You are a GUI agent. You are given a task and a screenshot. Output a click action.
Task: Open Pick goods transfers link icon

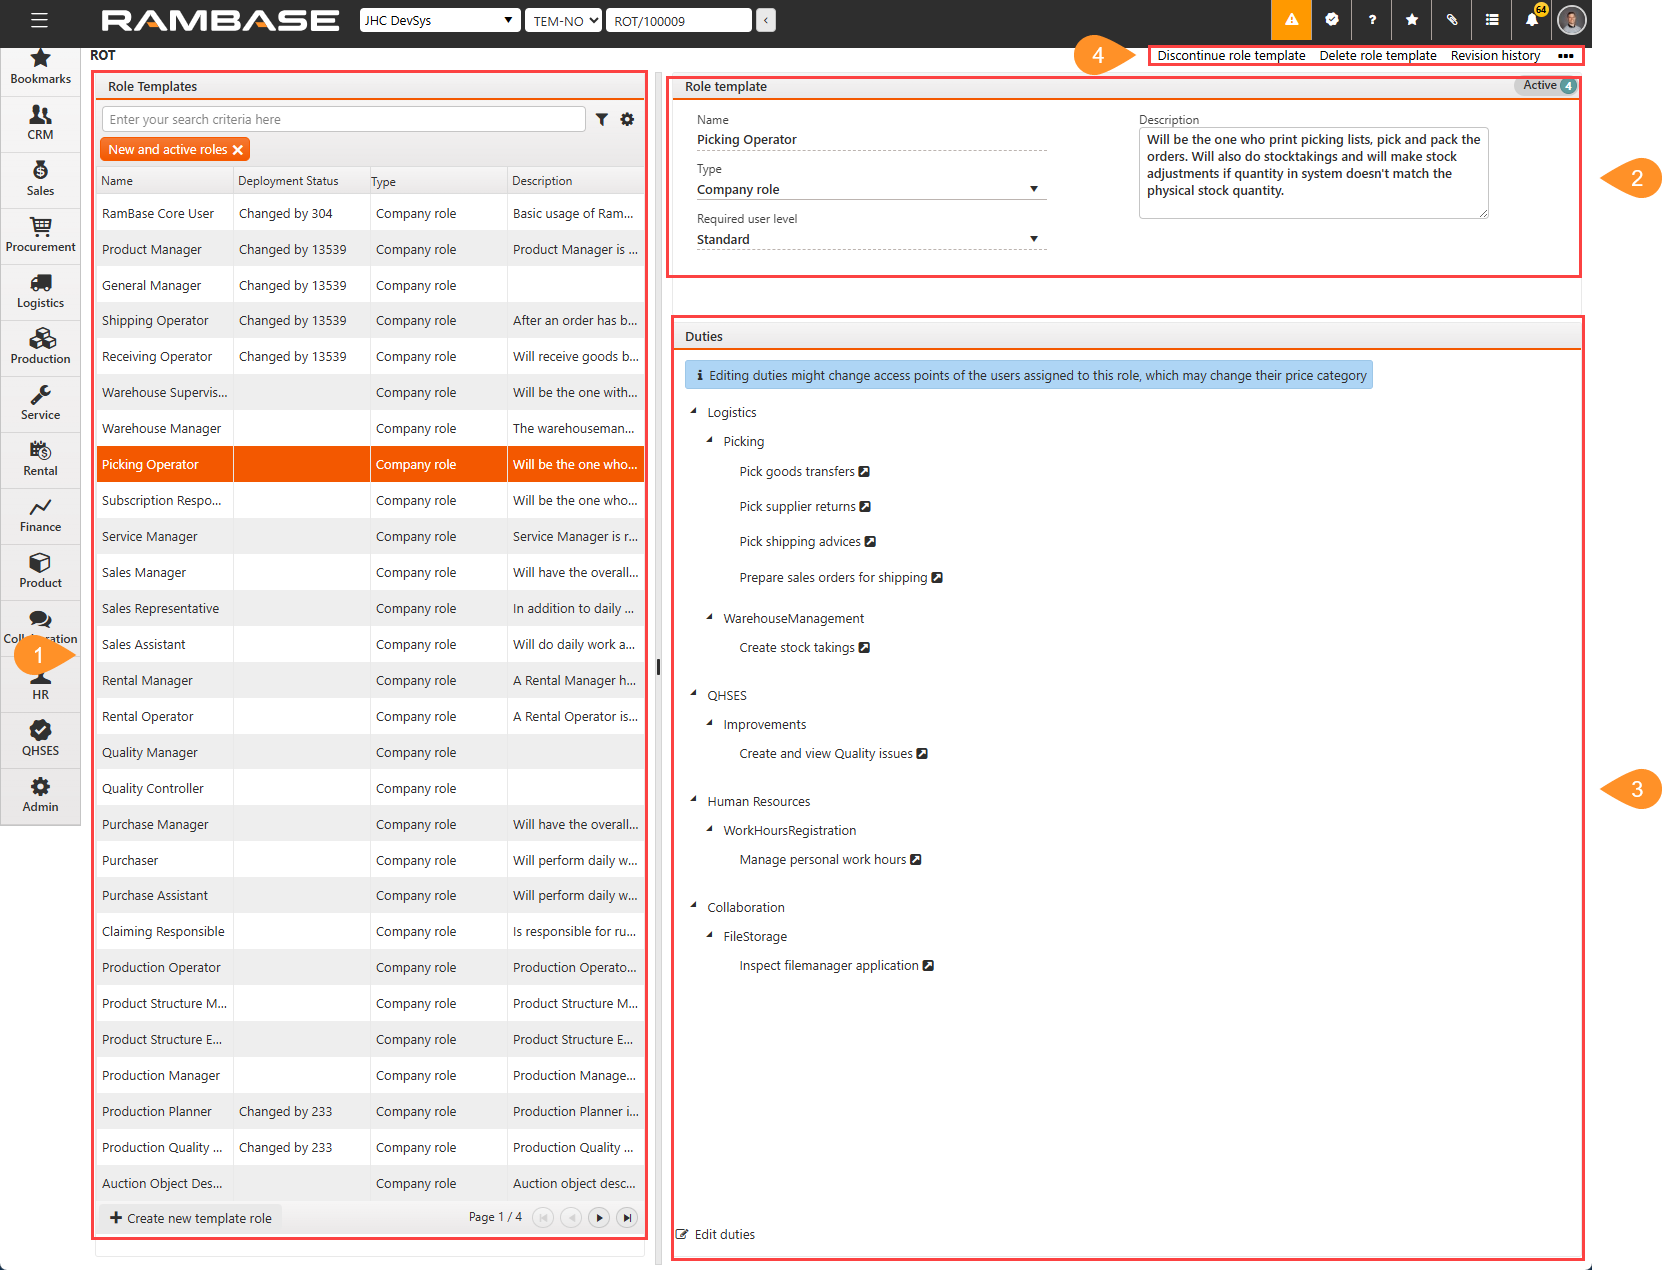864,472
